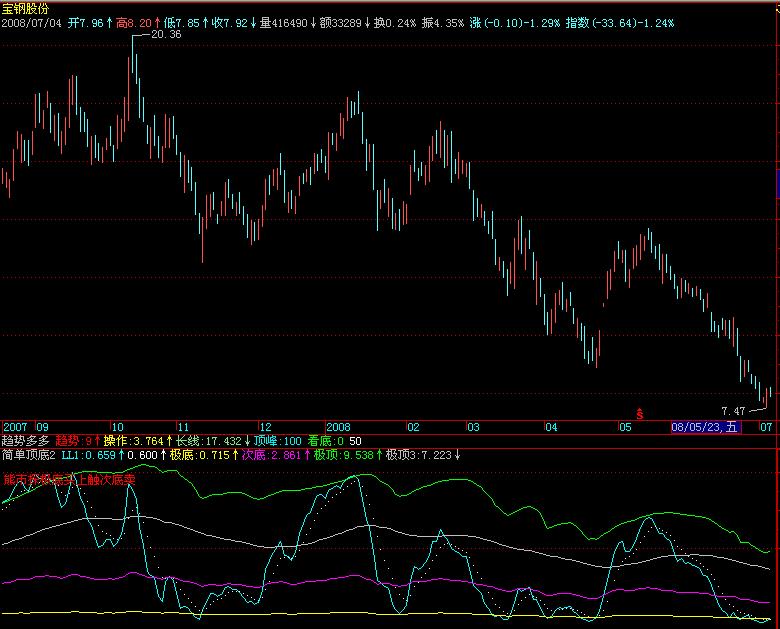
Task: Click the open price 开7.96
Action: click(86, 23)
